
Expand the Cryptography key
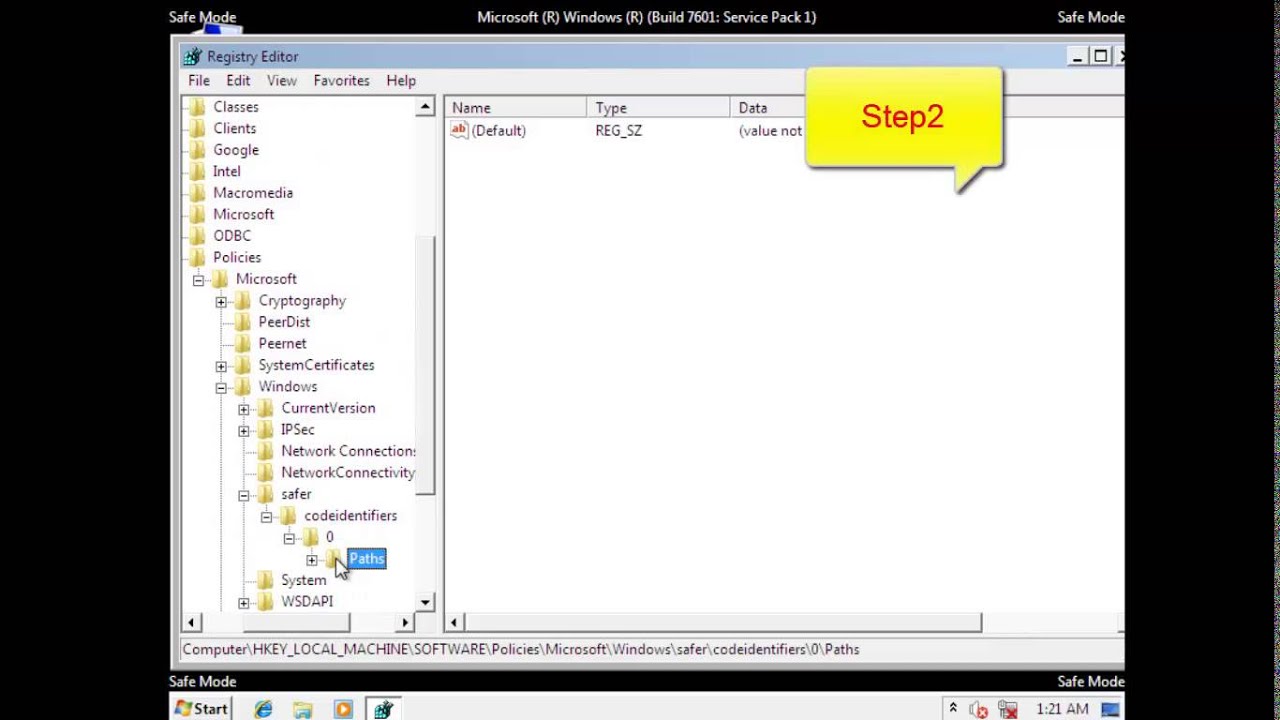221,301
